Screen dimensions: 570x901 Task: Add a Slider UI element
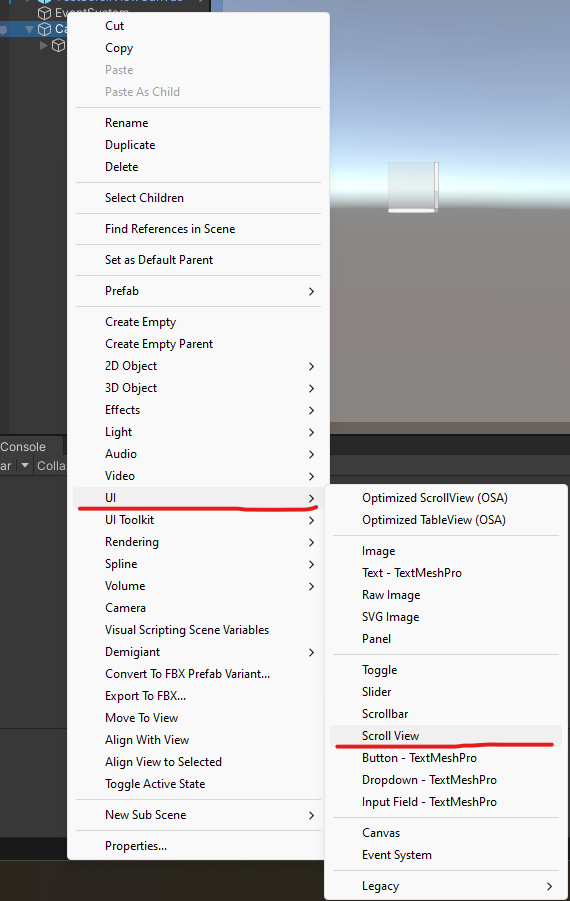(446, 692)
